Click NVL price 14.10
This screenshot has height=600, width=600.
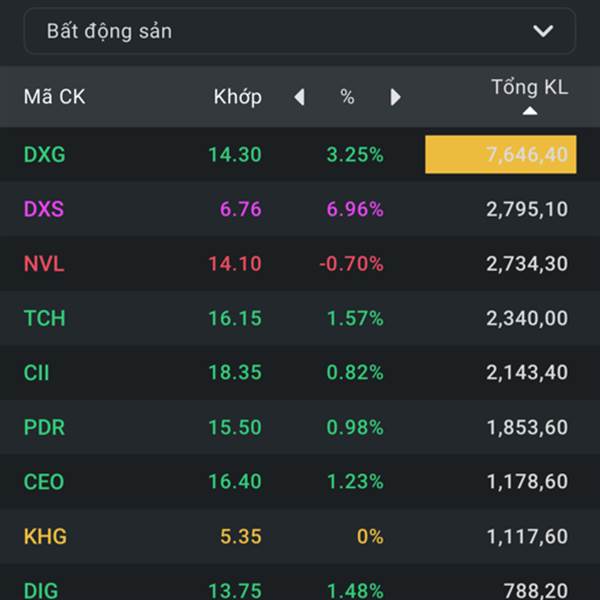[x=235, y=264]
